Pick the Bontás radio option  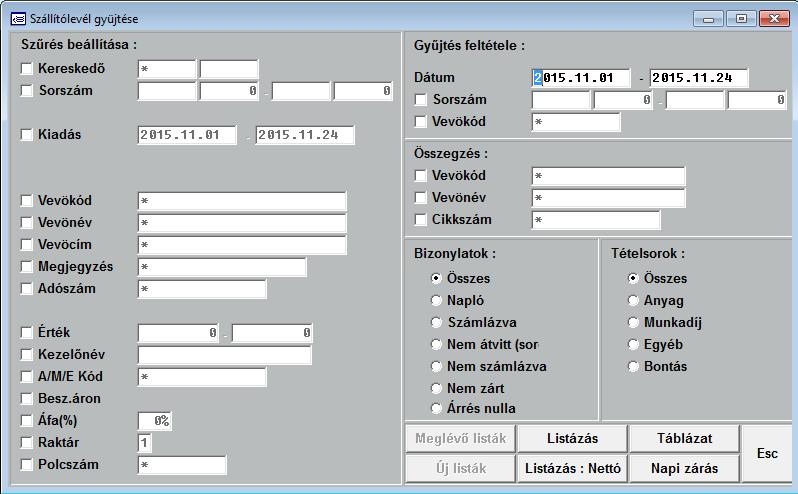pyautogui.click(x=633, y=366)
